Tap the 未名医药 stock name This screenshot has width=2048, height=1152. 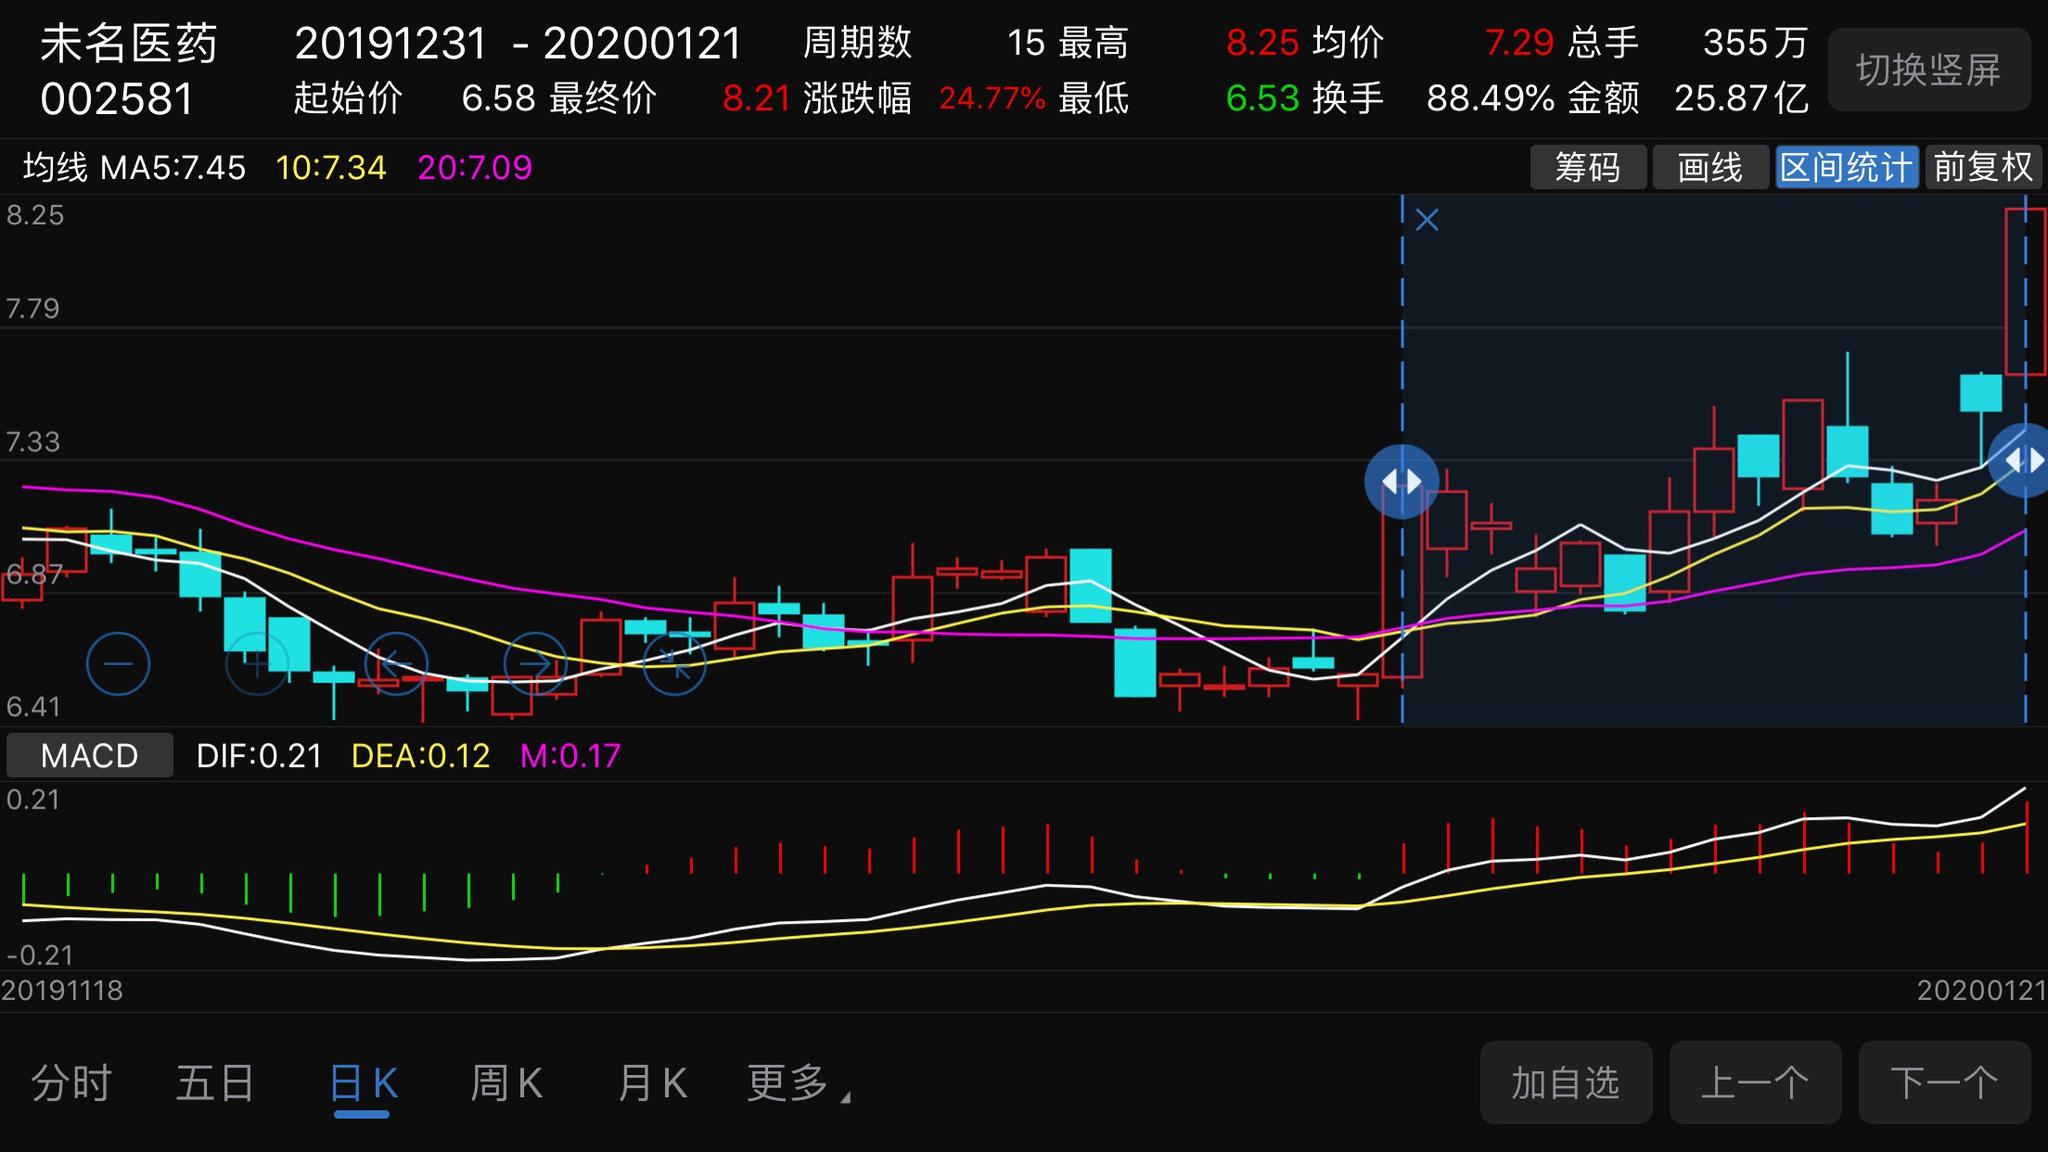point(128,44)
